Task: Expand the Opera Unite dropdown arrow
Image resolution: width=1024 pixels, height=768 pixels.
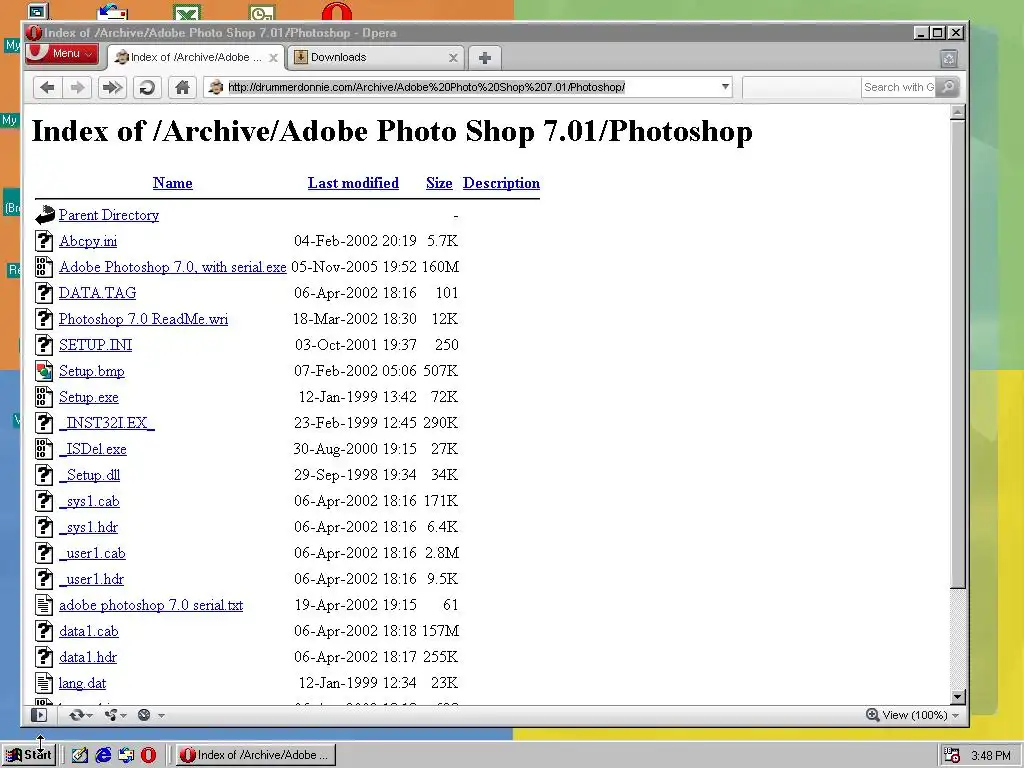Action: point(124,716)
